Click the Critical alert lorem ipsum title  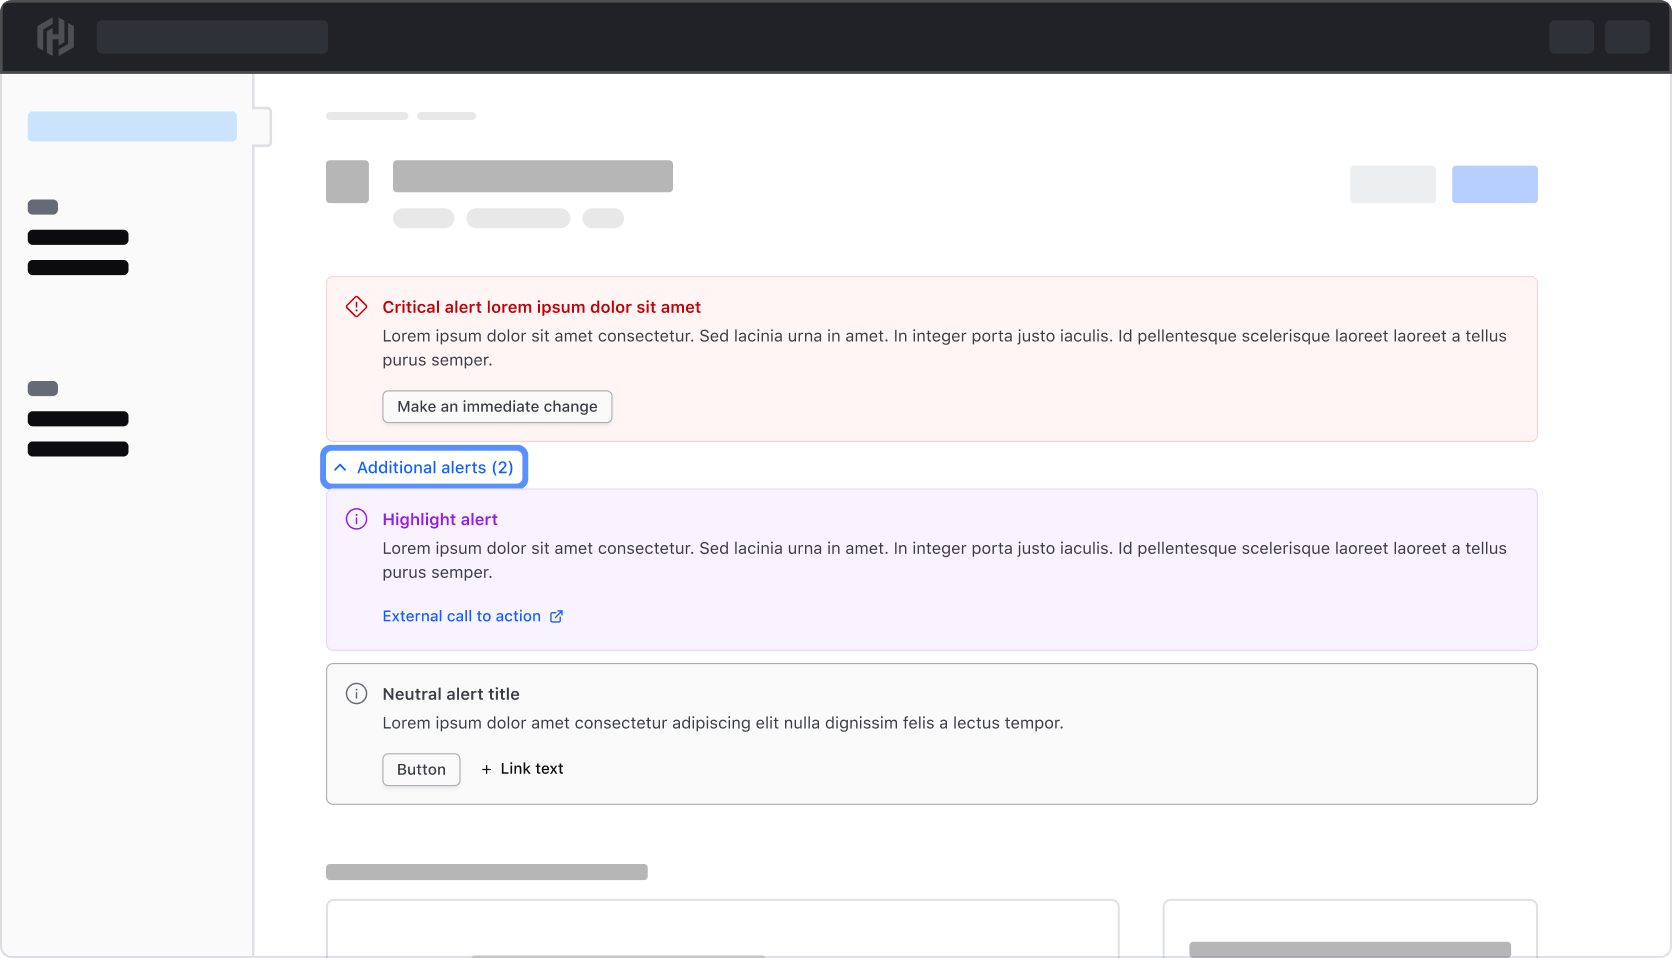[x=541, y=307]
